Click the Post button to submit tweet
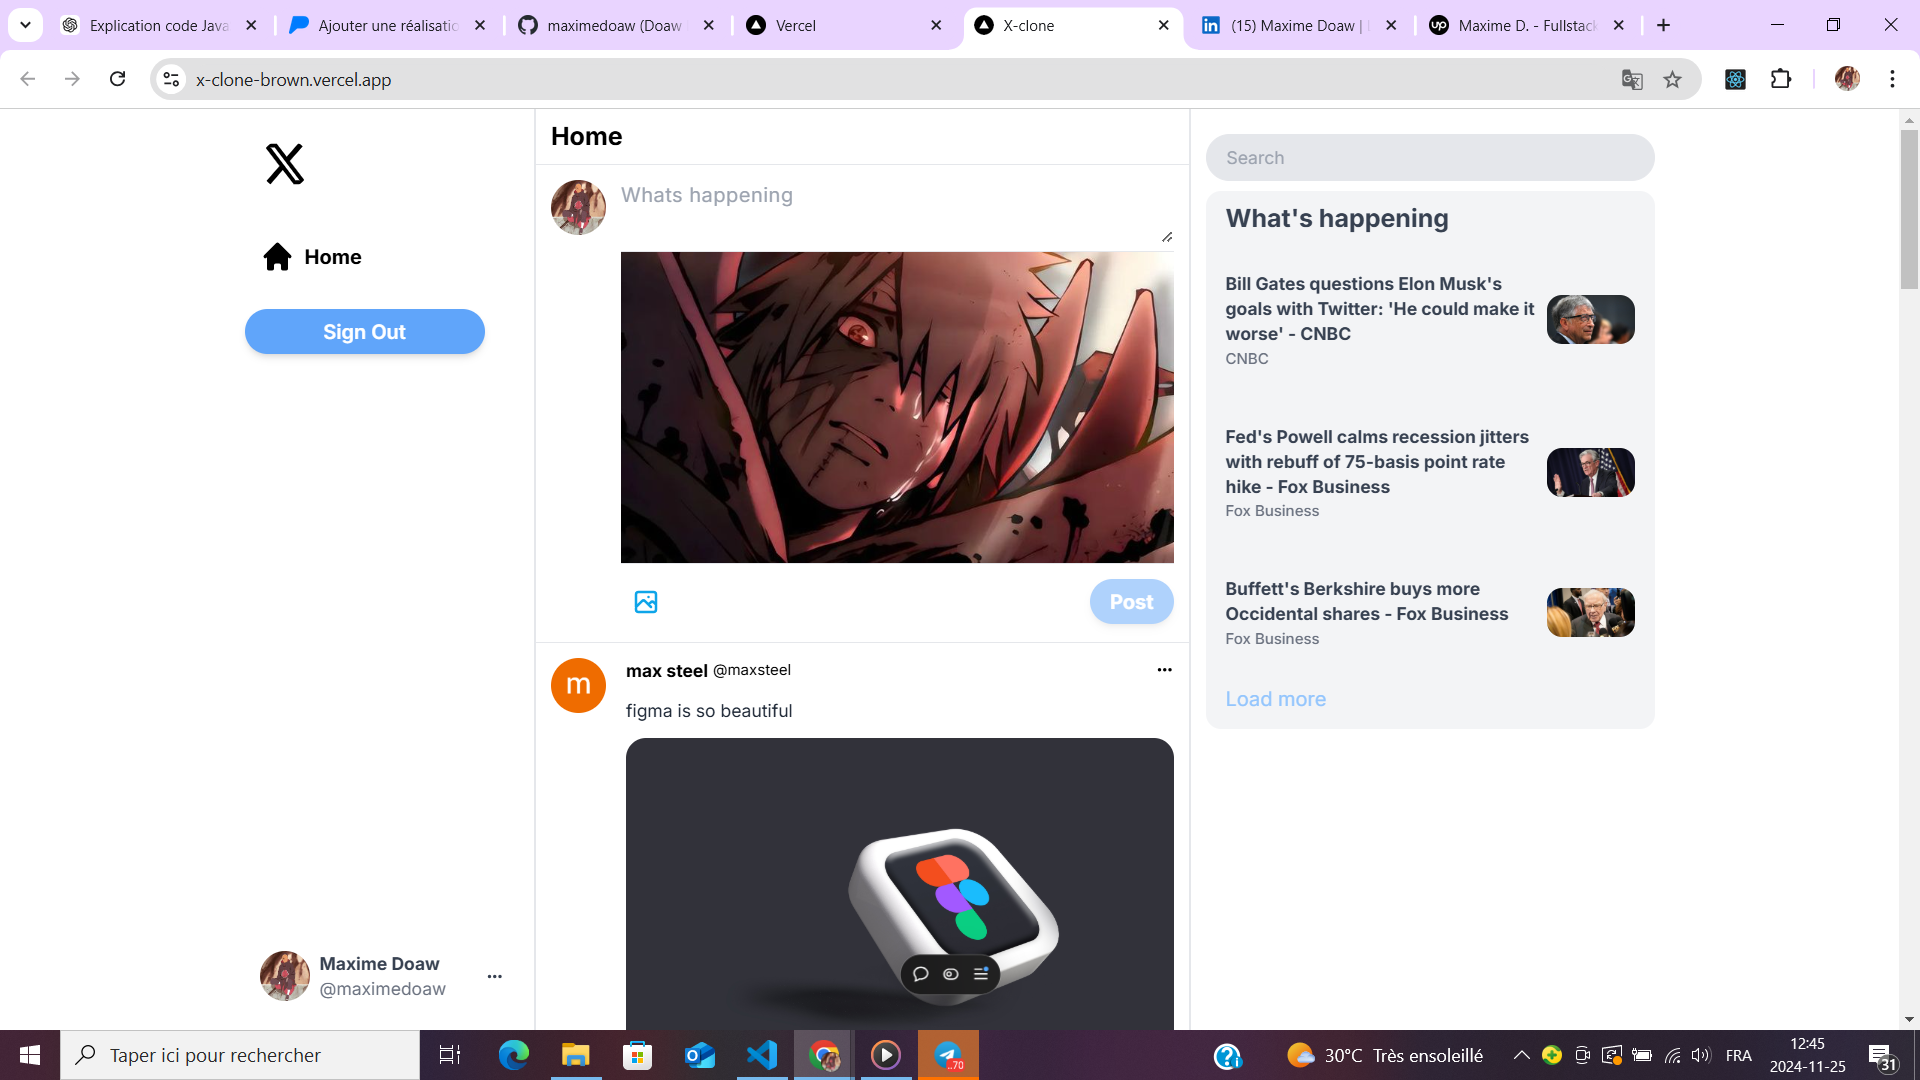 (x=1131, y=601)
